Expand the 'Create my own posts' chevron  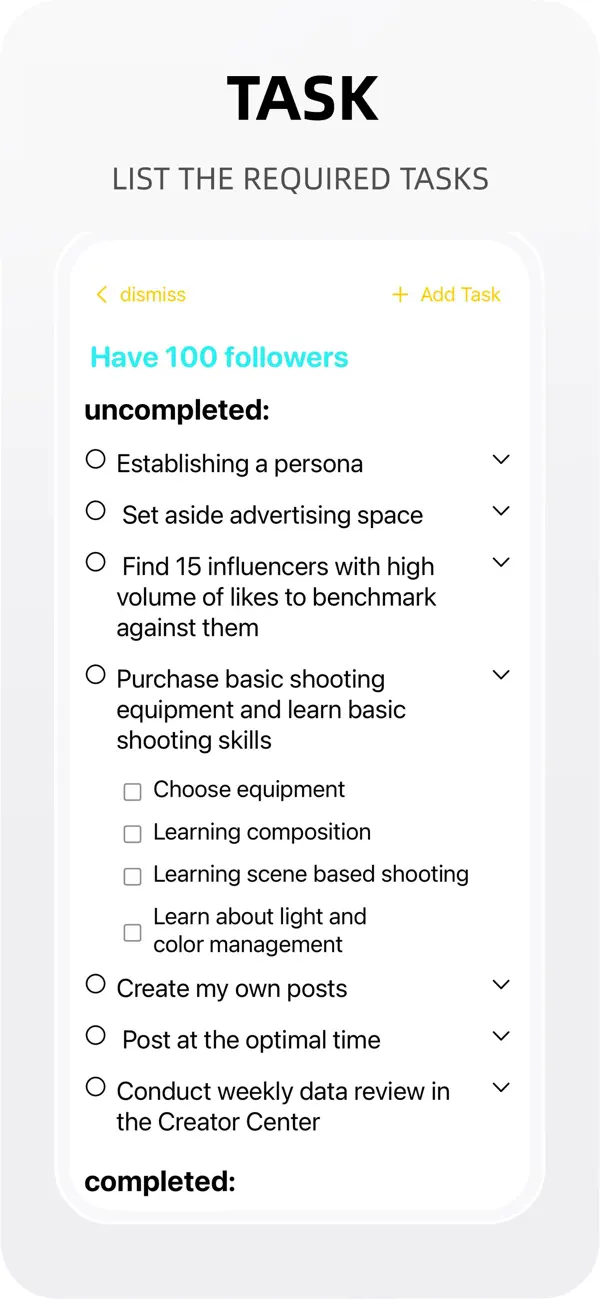(x=502, y=985)
